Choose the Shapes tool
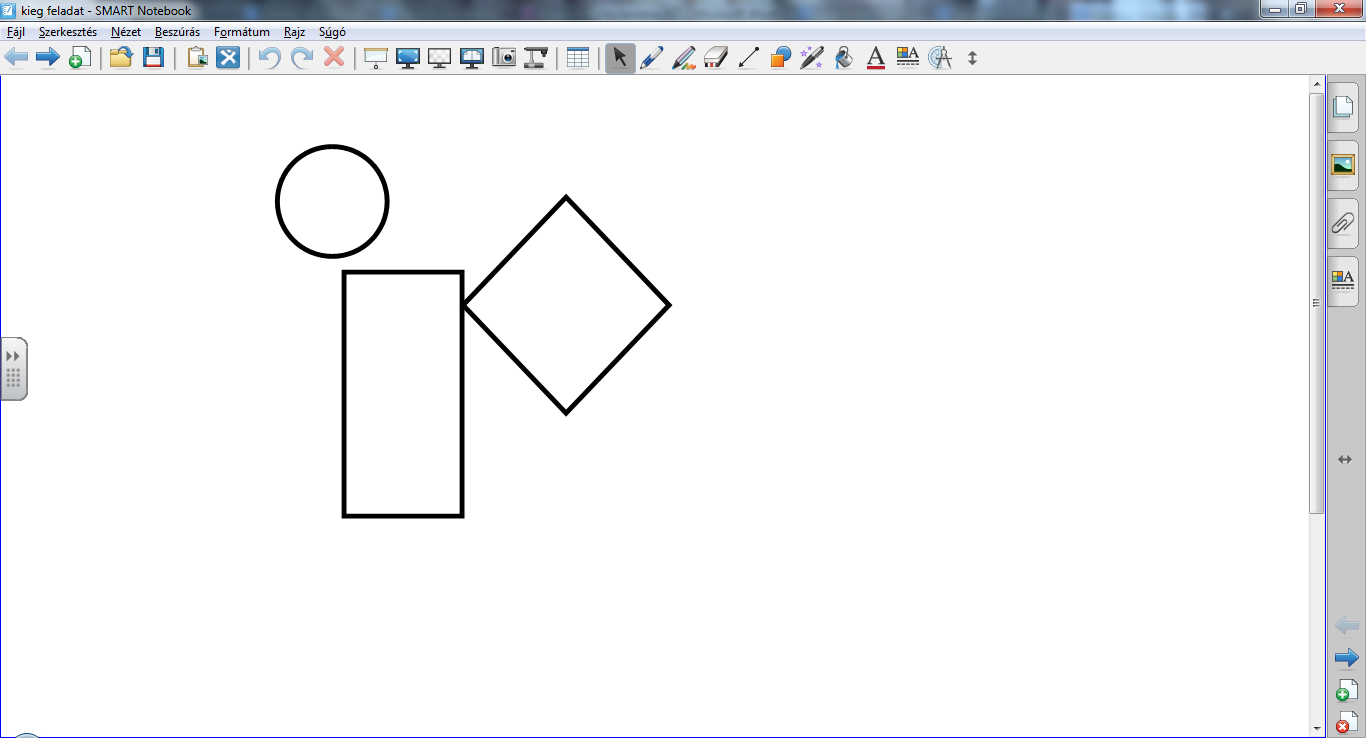This screenshot has height=738, width=1366. click(780, 58)
